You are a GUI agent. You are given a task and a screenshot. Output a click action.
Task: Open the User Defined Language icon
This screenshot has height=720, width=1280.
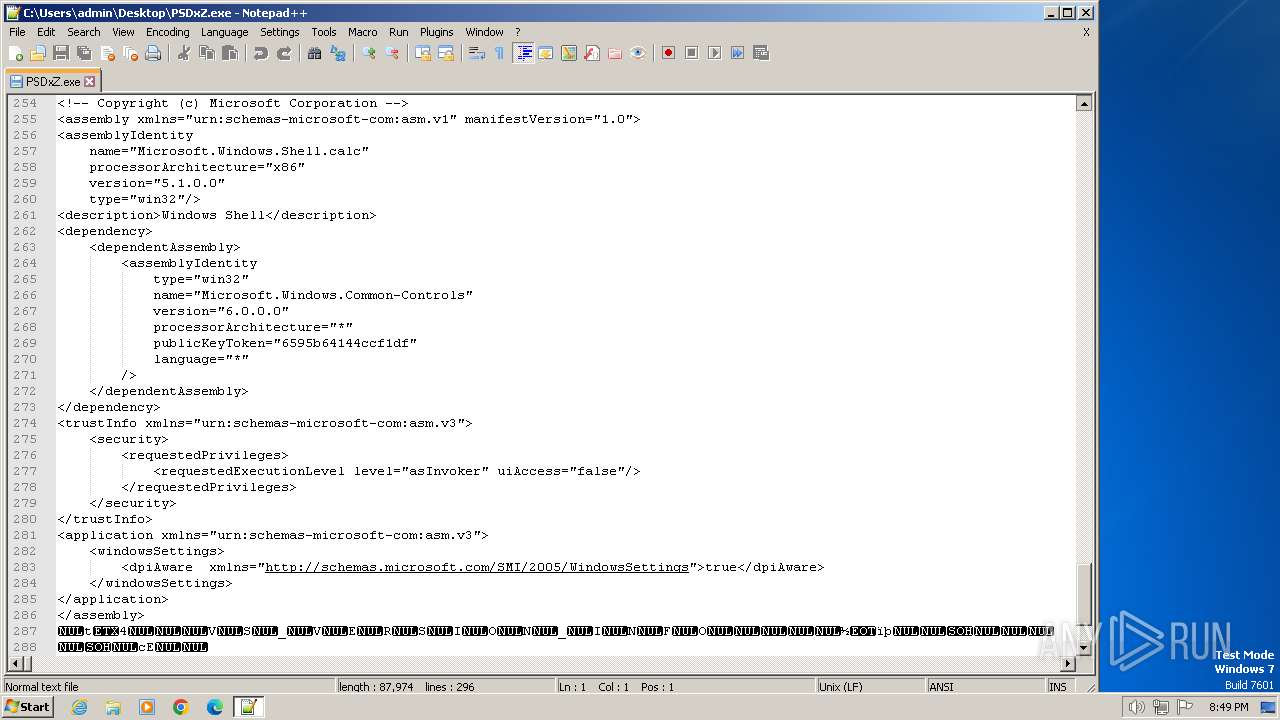point(545,53)
